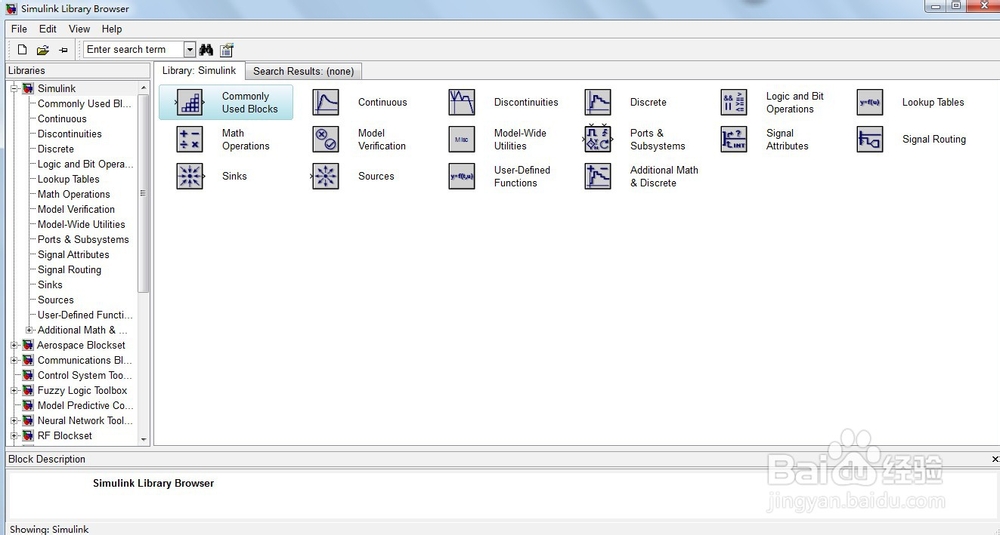Click the Open model folder icon
This screenshot has width=1000, height=535.
(x=43, y=49)
